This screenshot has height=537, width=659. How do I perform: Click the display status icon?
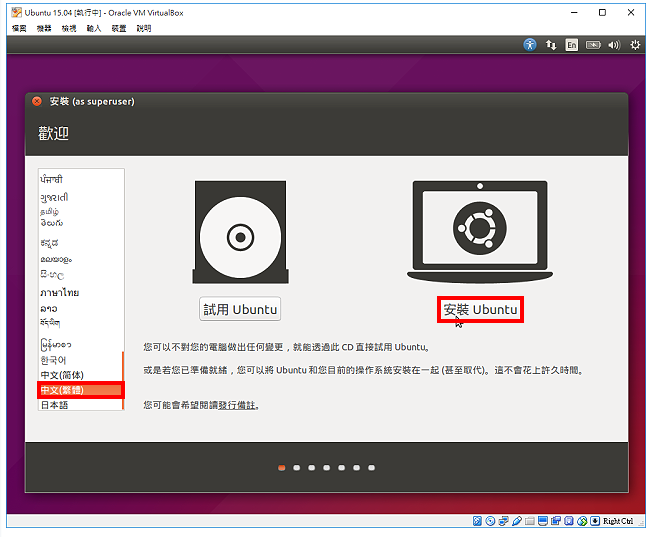tap(543, 521)
